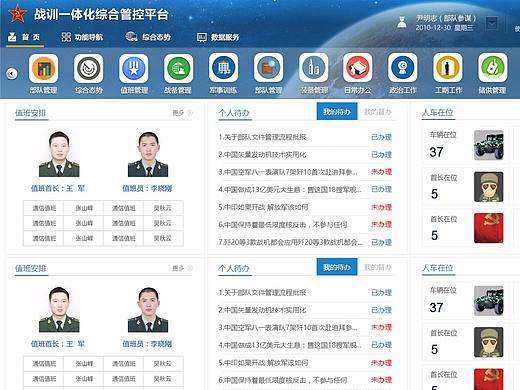Click 未办理 status of item 3 in first panel

[x=381, y=172]
